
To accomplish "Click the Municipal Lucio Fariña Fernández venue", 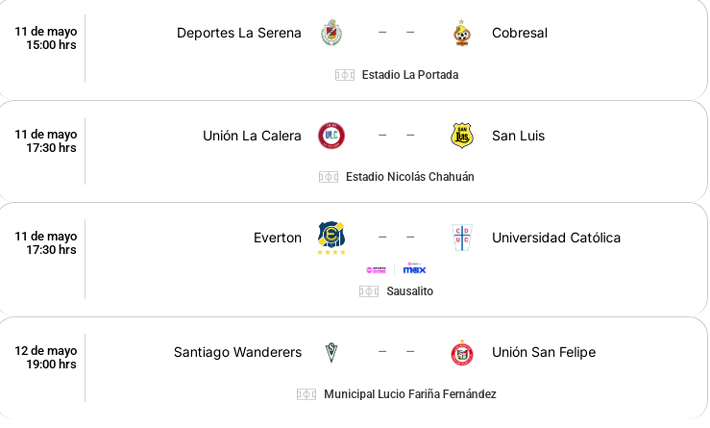I will click(410, 394).
